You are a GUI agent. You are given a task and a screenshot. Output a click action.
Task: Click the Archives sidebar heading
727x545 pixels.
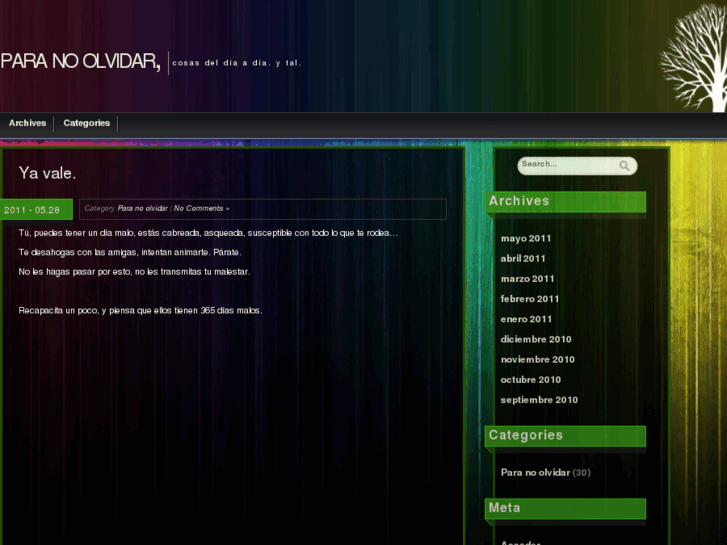566,202
